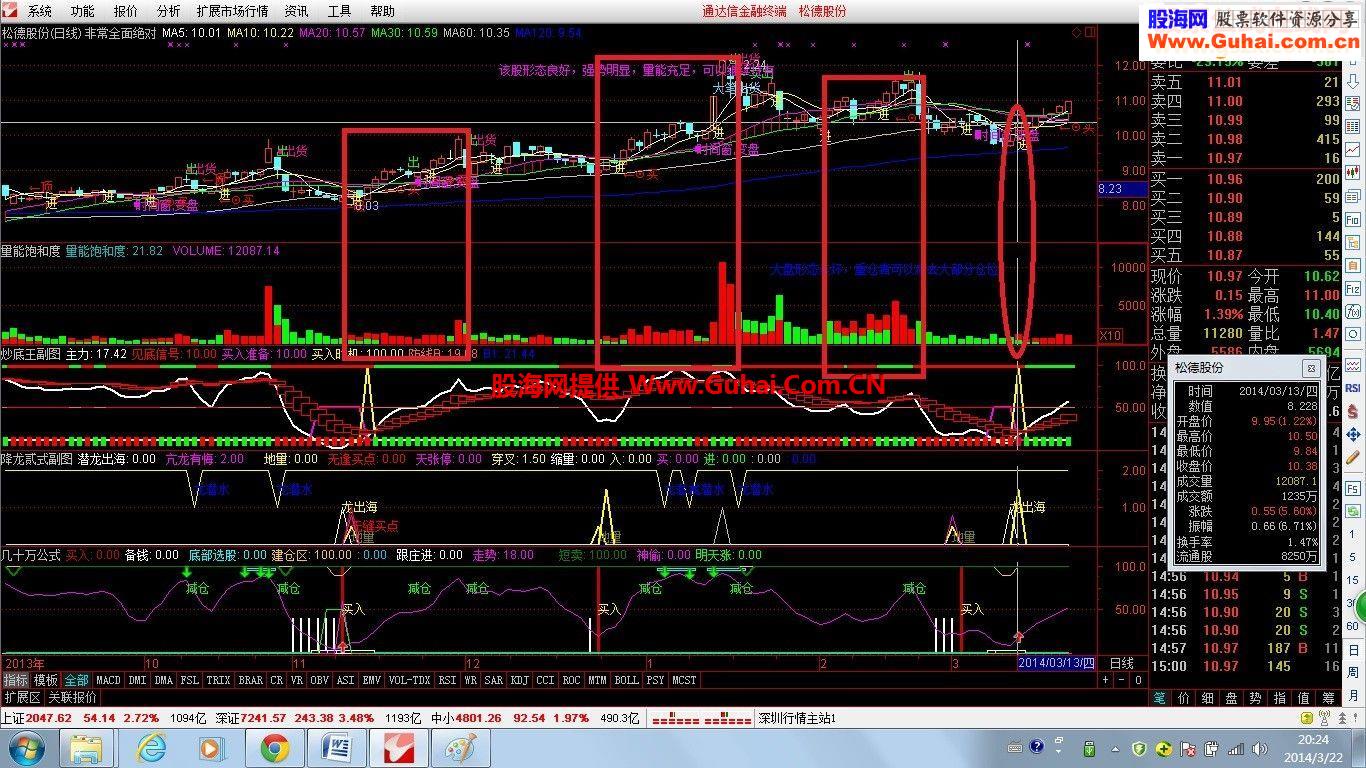
Task: Open Google Chrome from the taskbar
Action: tap(274, 748)
